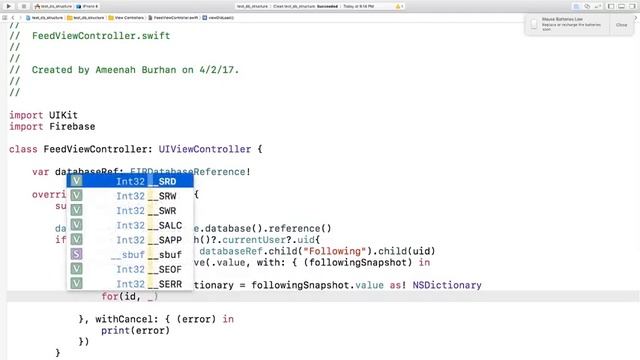Click 'import UIKit' line in editor
This screenshot has width=640, height=360.
point(43,115)
